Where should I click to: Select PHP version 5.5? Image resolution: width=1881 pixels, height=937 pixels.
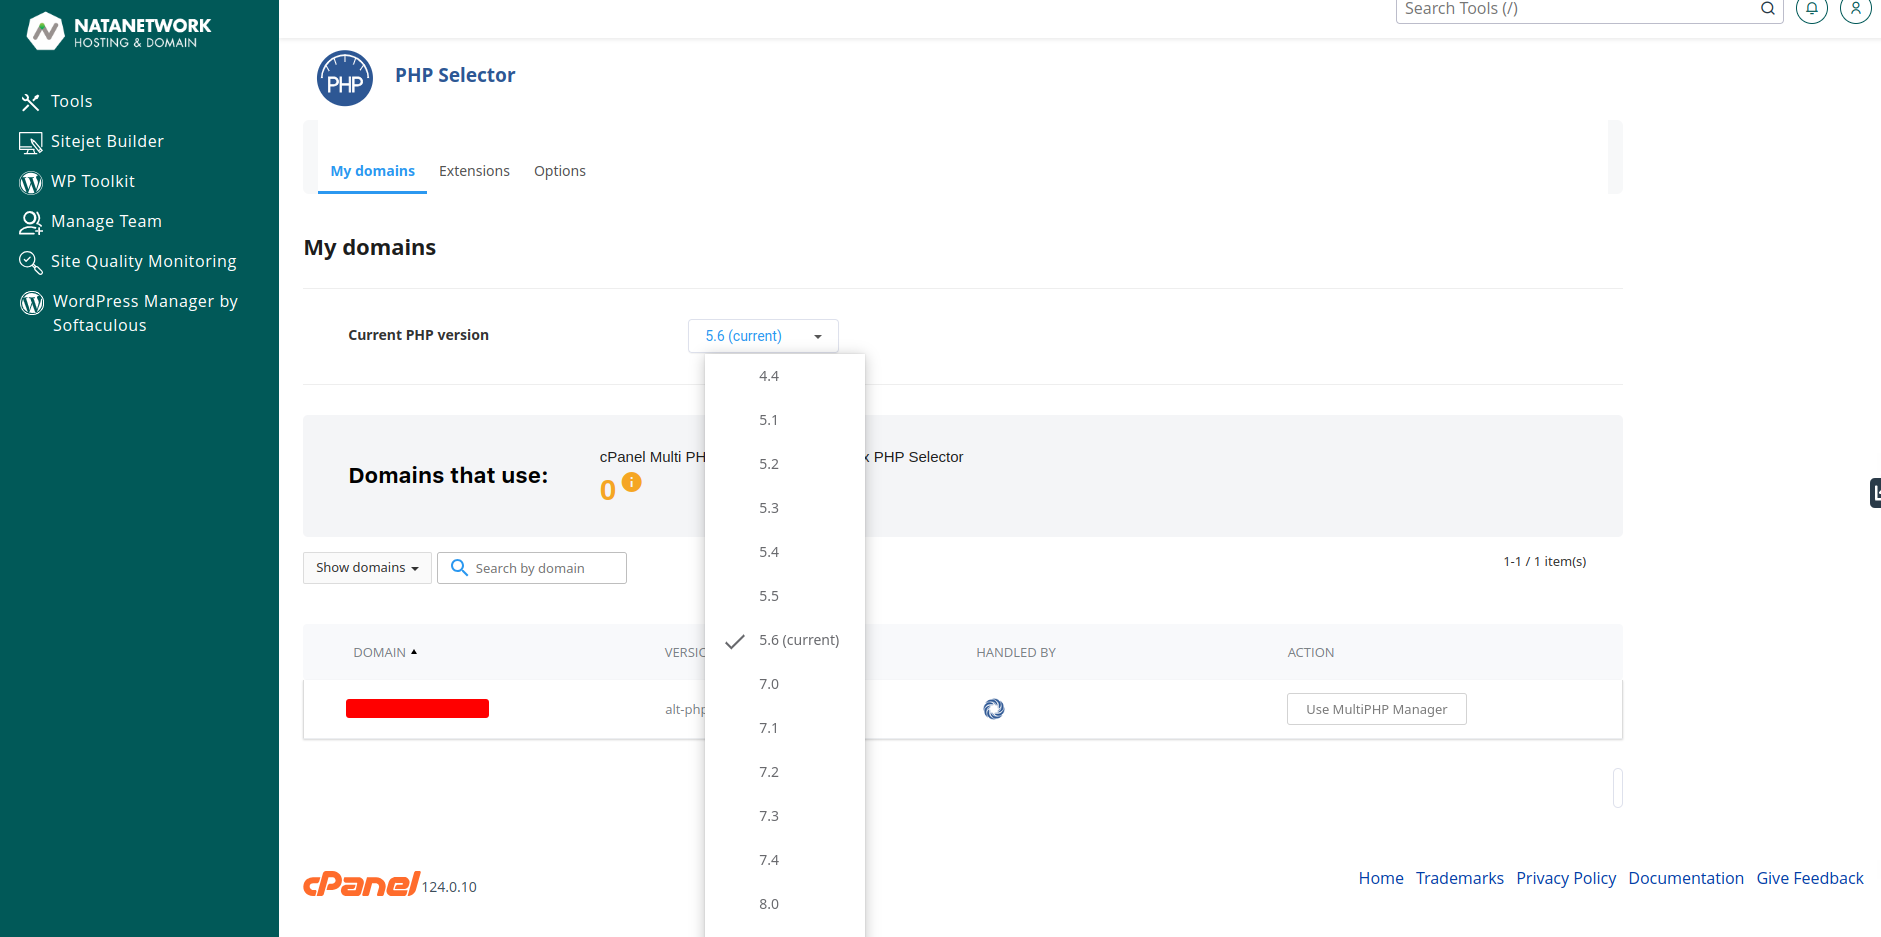pyautogui.click(x=785, y=596)
